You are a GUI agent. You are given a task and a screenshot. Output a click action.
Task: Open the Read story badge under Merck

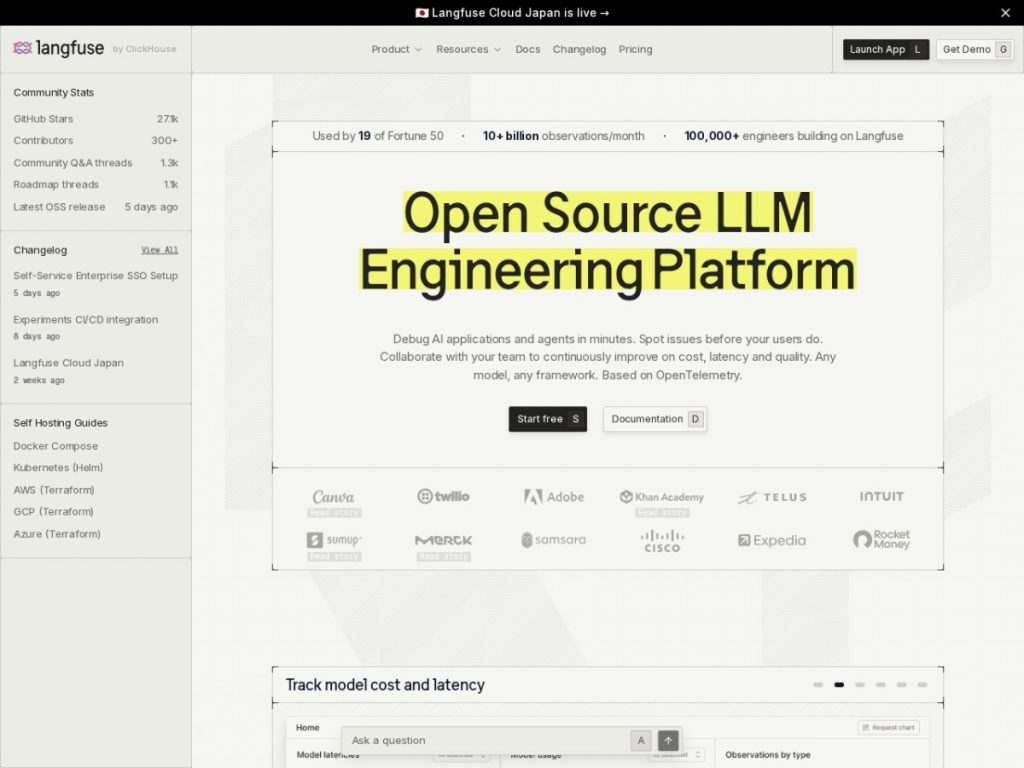coord(443,556)
